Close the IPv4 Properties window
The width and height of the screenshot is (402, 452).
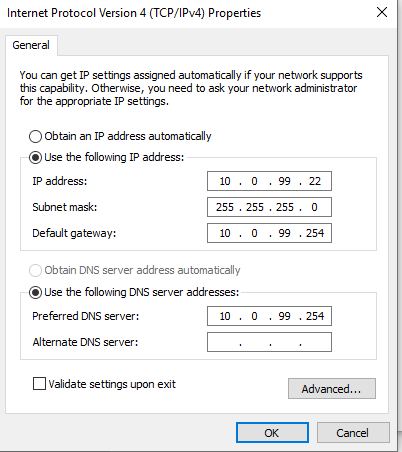pos(382,12)
